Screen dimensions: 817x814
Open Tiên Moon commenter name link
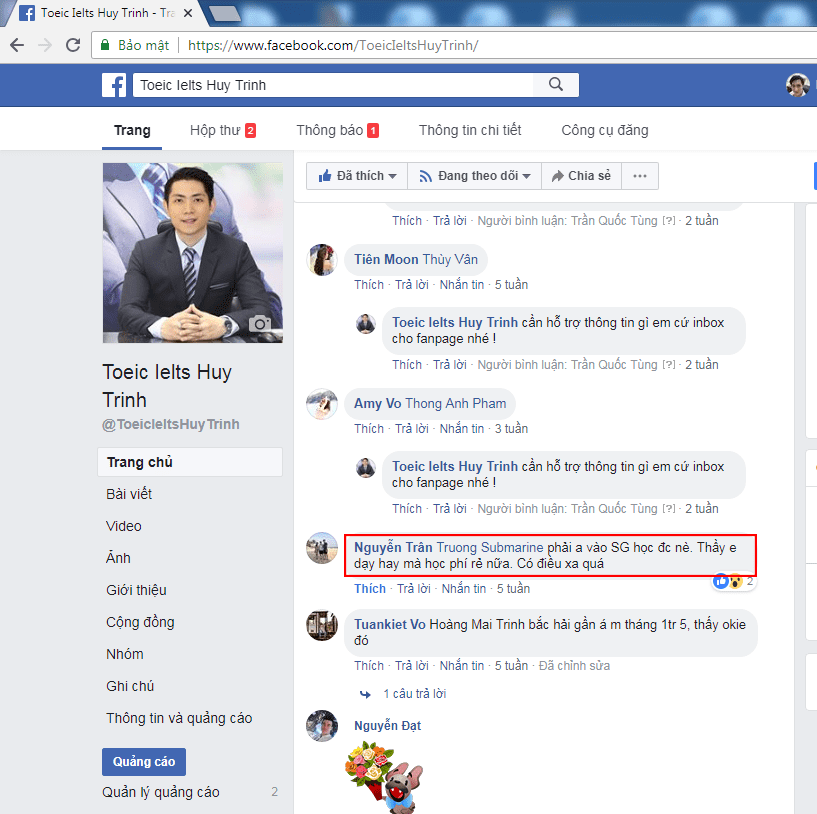click(386, 260)
